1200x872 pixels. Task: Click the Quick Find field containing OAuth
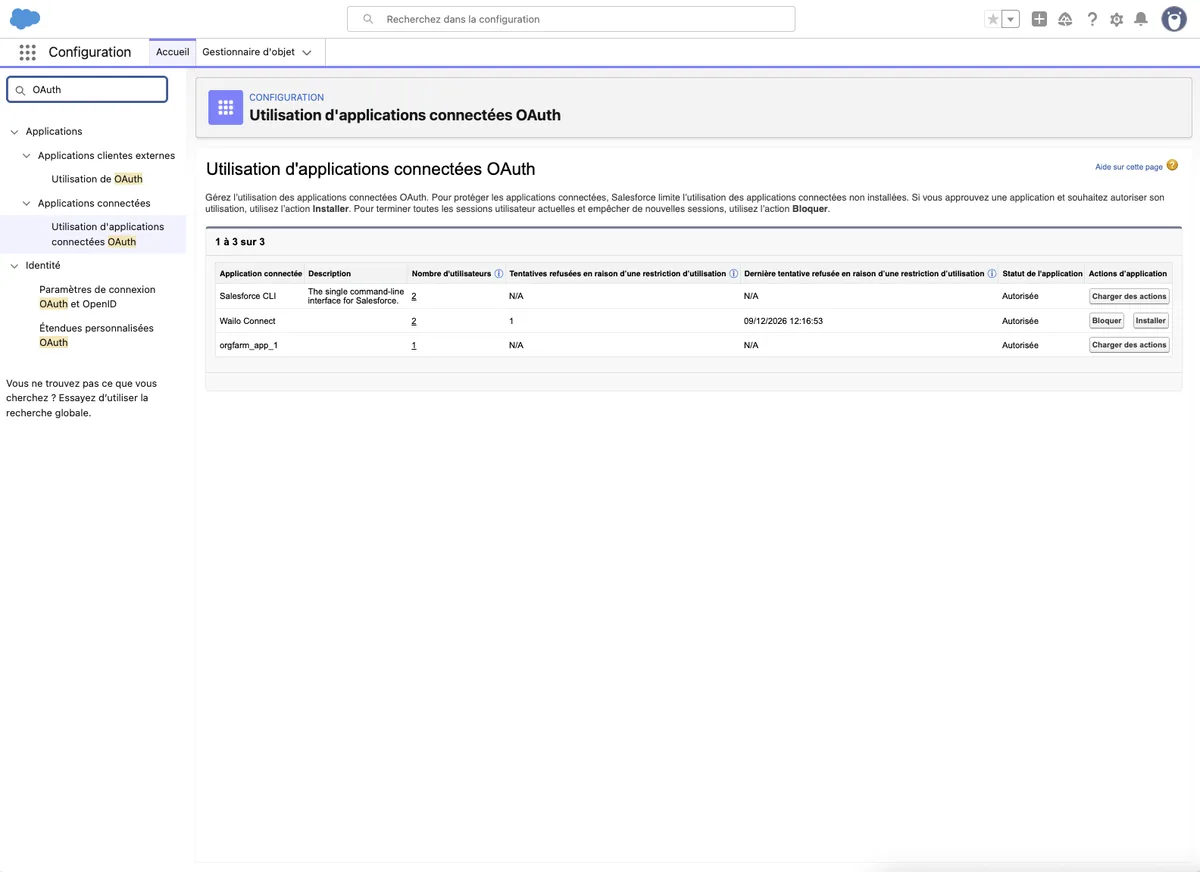87,89
